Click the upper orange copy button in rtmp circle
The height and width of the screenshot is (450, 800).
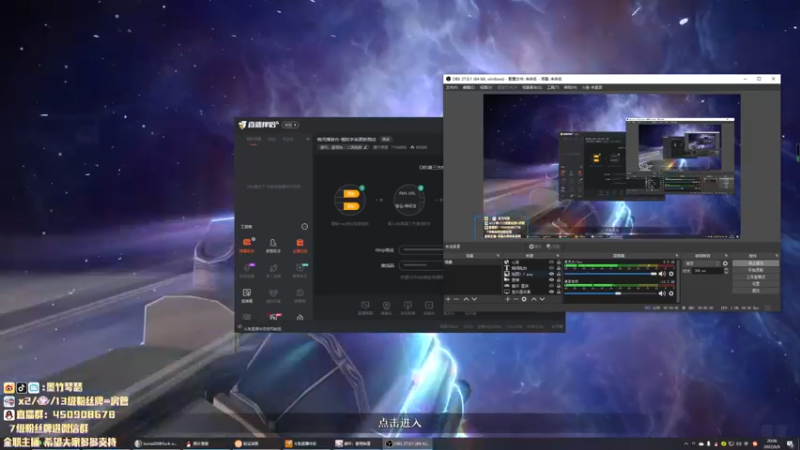tap(351, 193)
